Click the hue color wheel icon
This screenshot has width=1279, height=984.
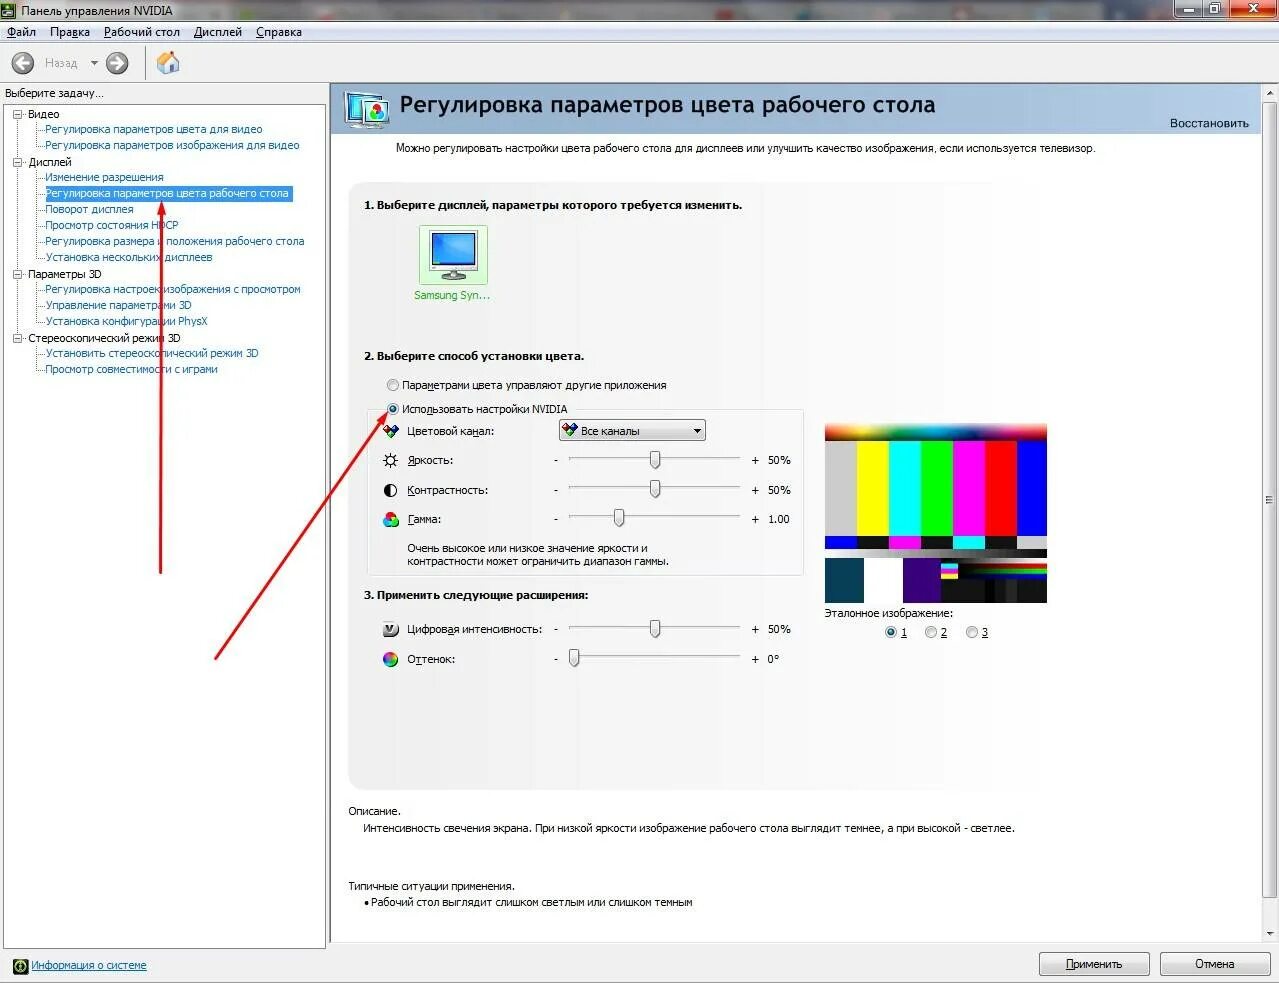click(x=391, y=660)
